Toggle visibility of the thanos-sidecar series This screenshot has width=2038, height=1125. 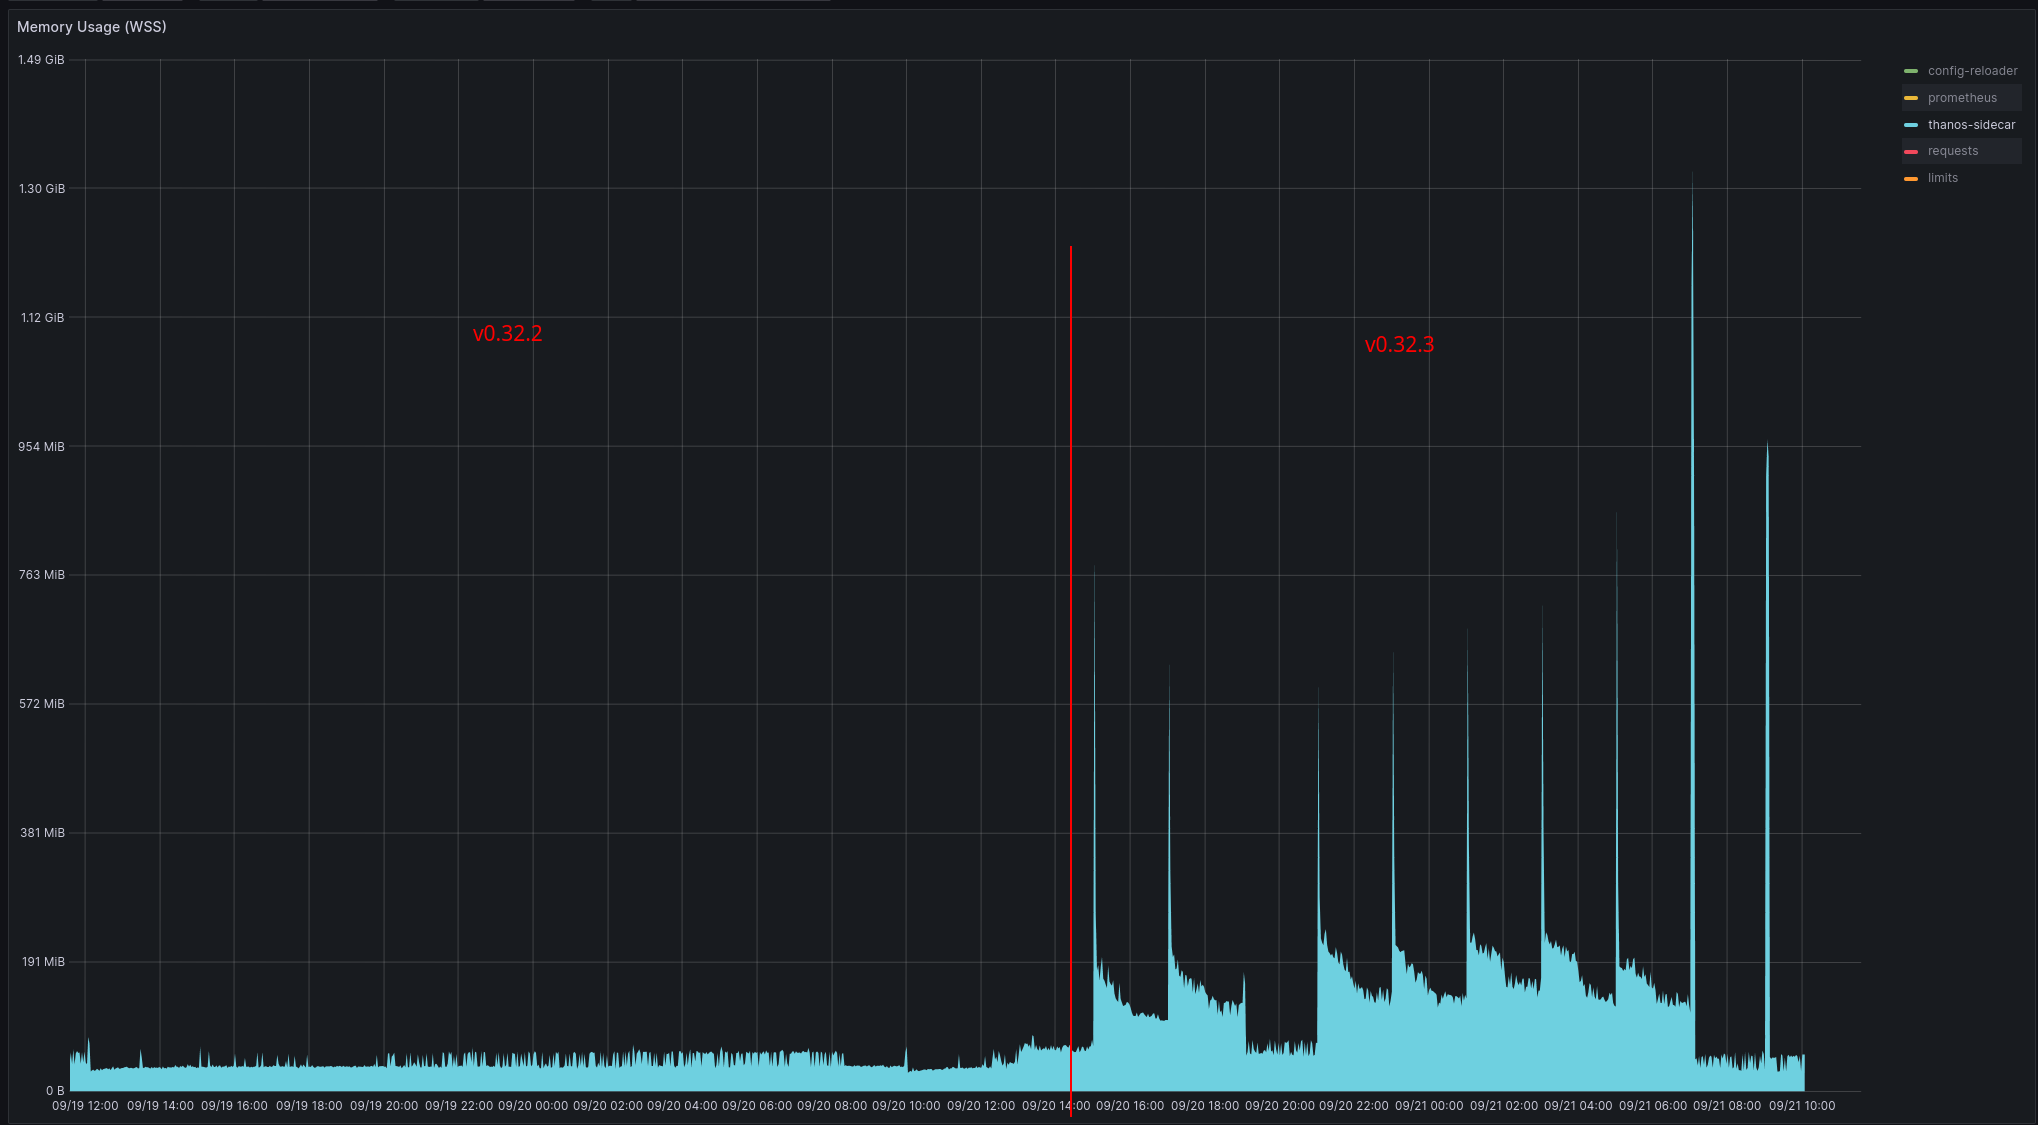click(x=1971, y=124)
